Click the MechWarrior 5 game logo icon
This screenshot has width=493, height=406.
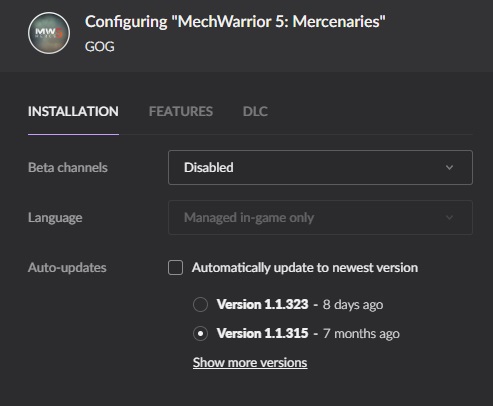coord(49,33)
